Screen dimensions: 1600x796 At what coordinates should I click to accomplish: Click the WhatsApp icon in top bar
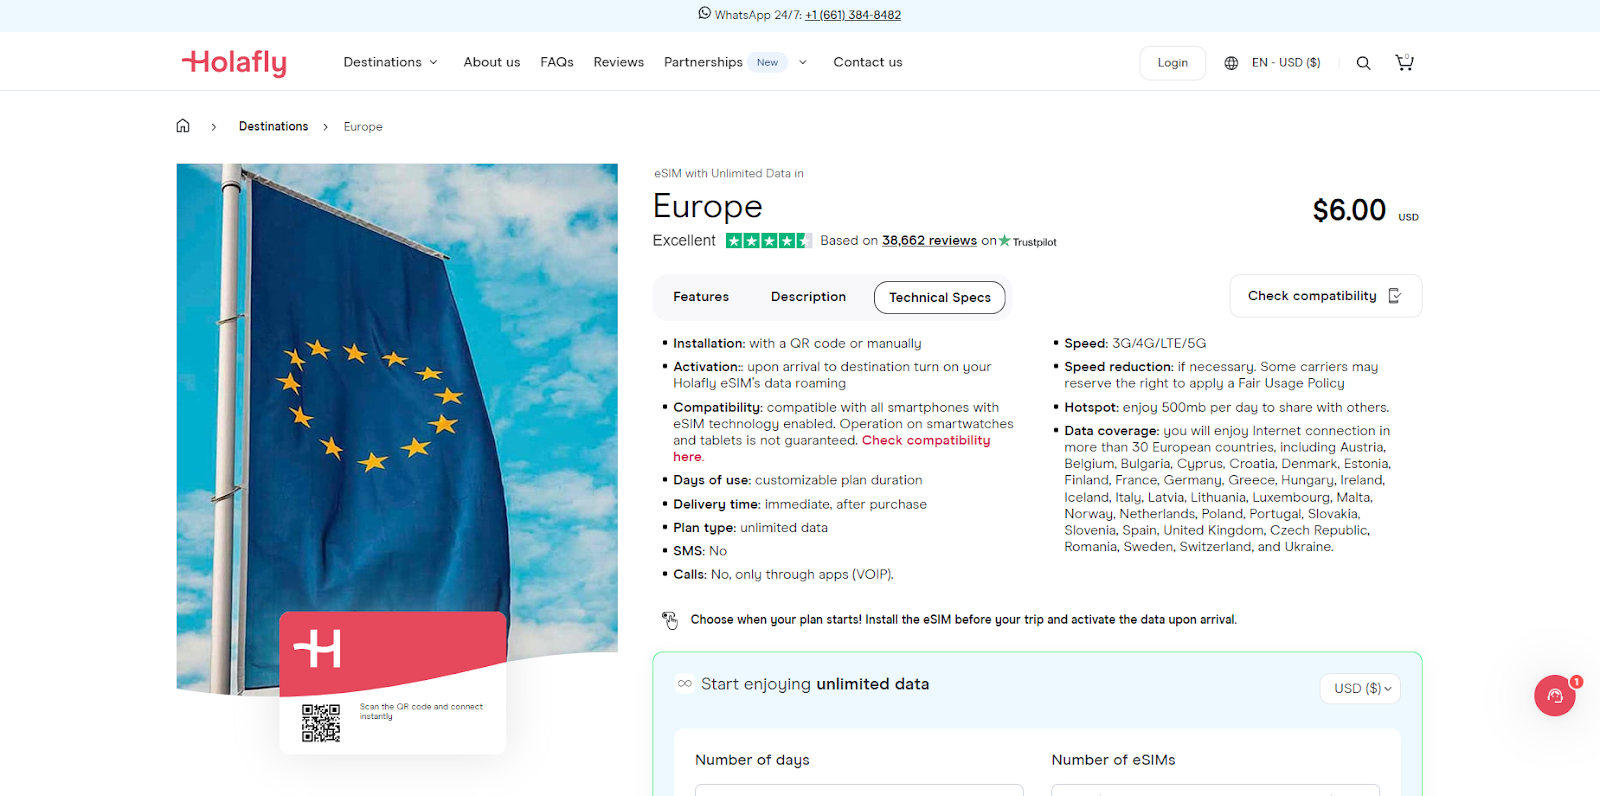tap(704, 13)
